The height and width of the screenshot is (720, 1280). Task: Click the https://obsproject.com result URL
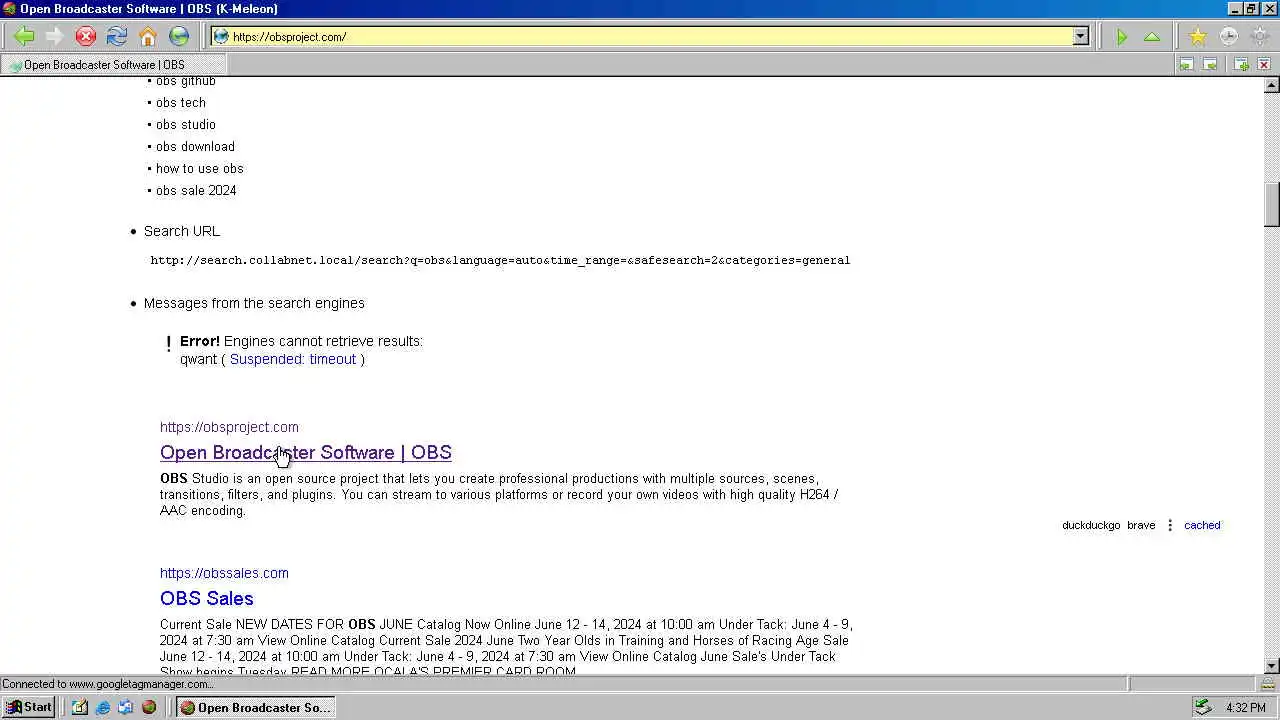pyautogui.click(x=229, y=427)
